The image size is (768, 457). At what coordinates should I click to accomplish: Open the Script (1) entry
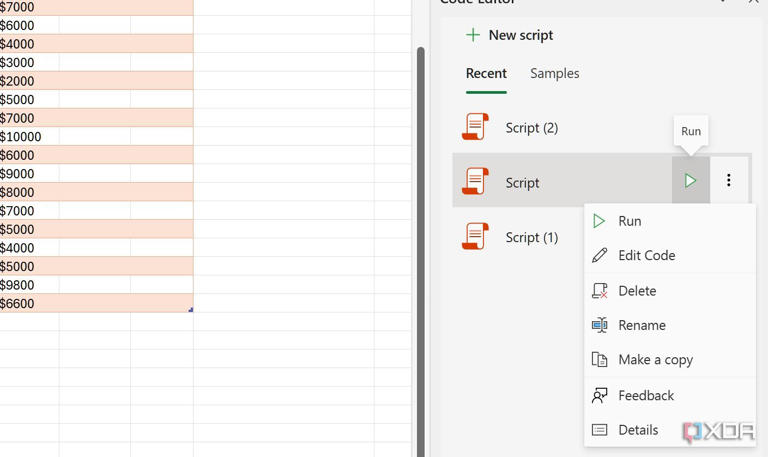point(531,238)
